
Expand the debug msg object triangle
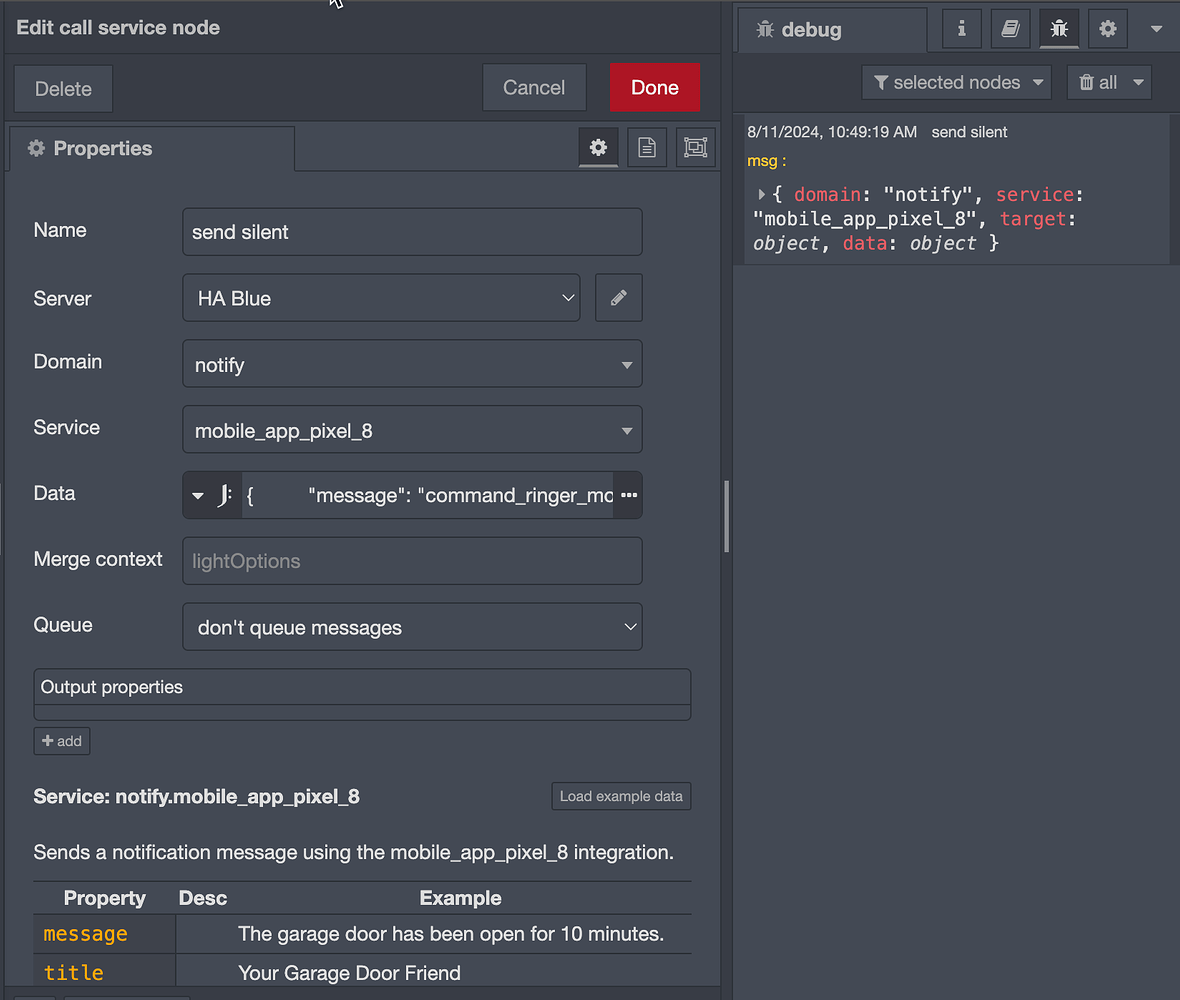coord(762,195)
